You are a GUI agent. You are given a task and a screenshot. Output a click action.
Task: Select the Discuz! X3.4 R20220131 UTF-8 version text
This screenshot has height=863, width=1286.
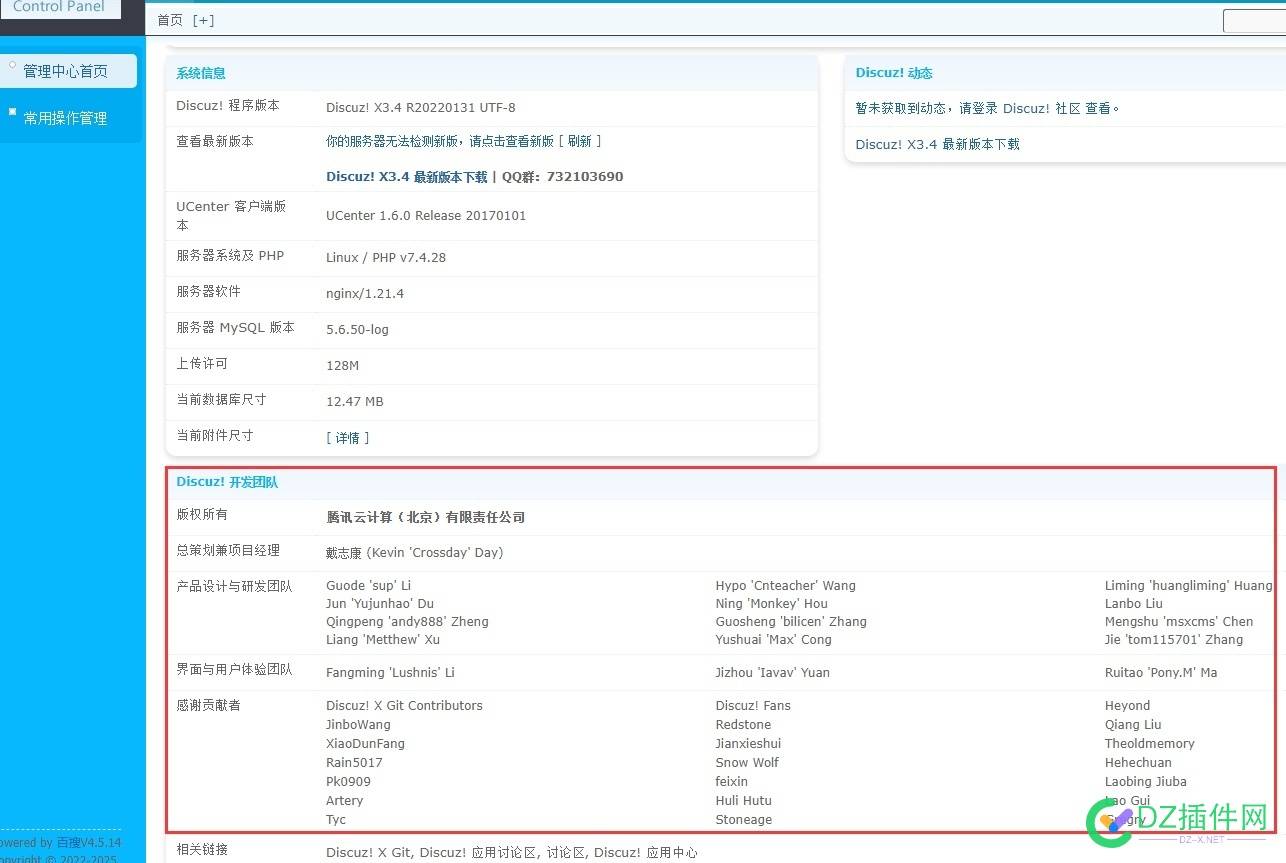[x=421, y=108]
